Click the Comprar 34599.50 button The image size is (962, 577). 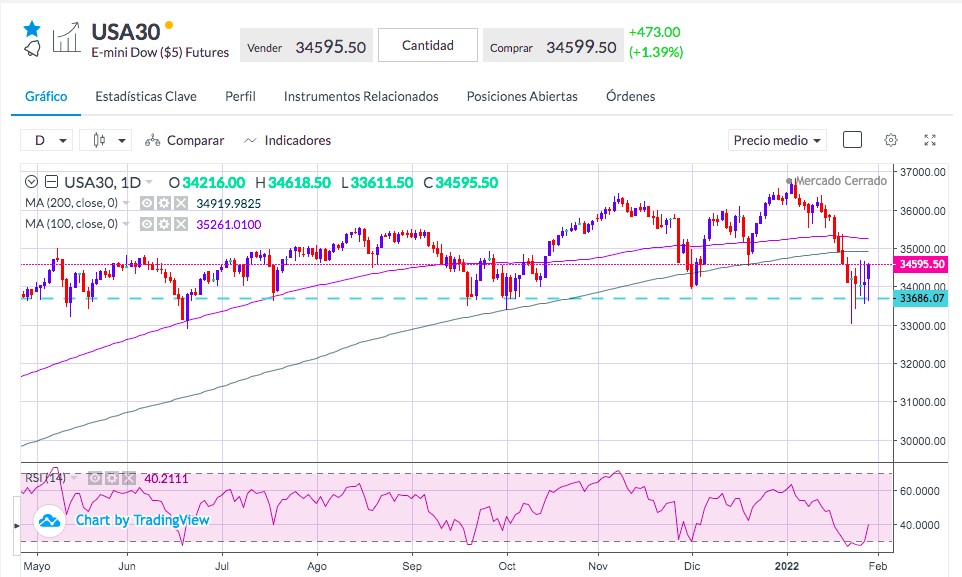click(553, 45)
